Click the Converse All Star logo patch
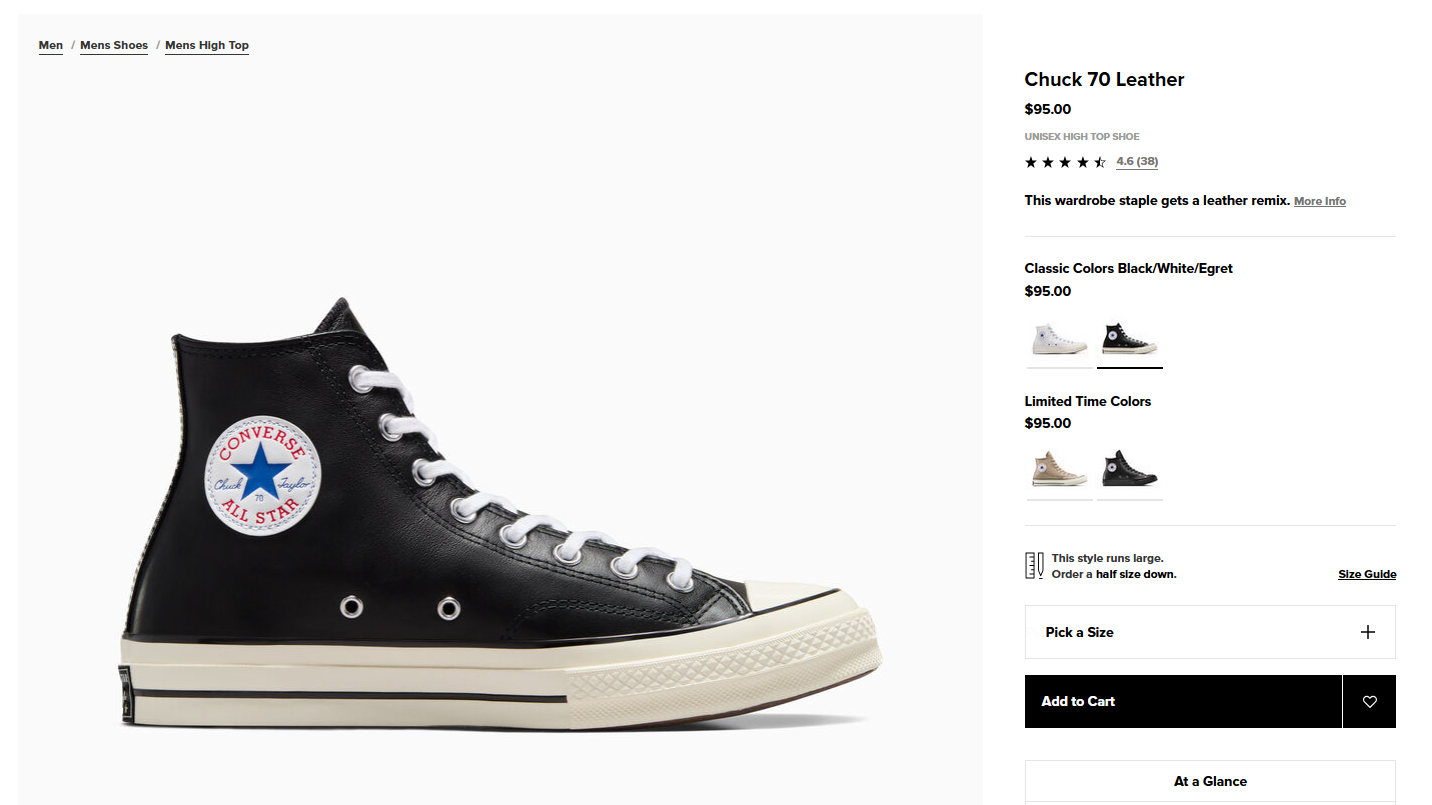1432x805 pixels. click(x=263, y=477)
